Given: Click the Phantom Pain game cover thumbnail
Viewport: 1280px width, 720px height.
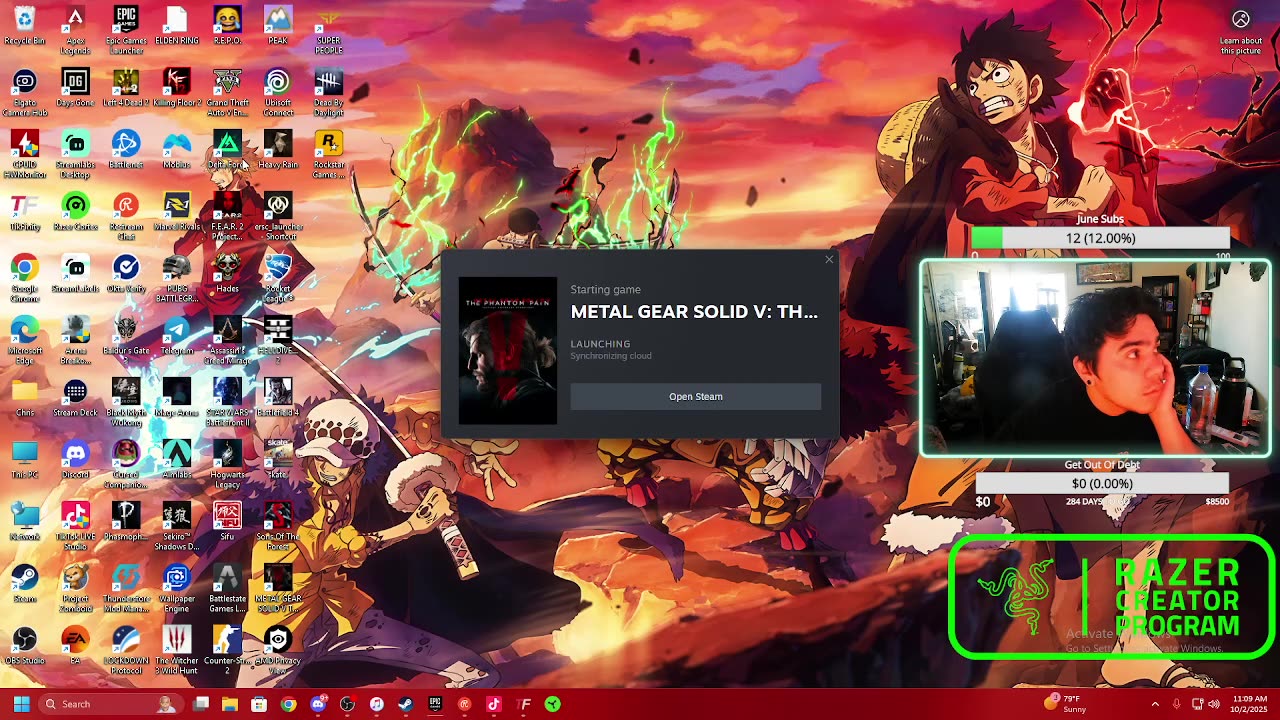Looking at the screenshot, I should point(508,351).
